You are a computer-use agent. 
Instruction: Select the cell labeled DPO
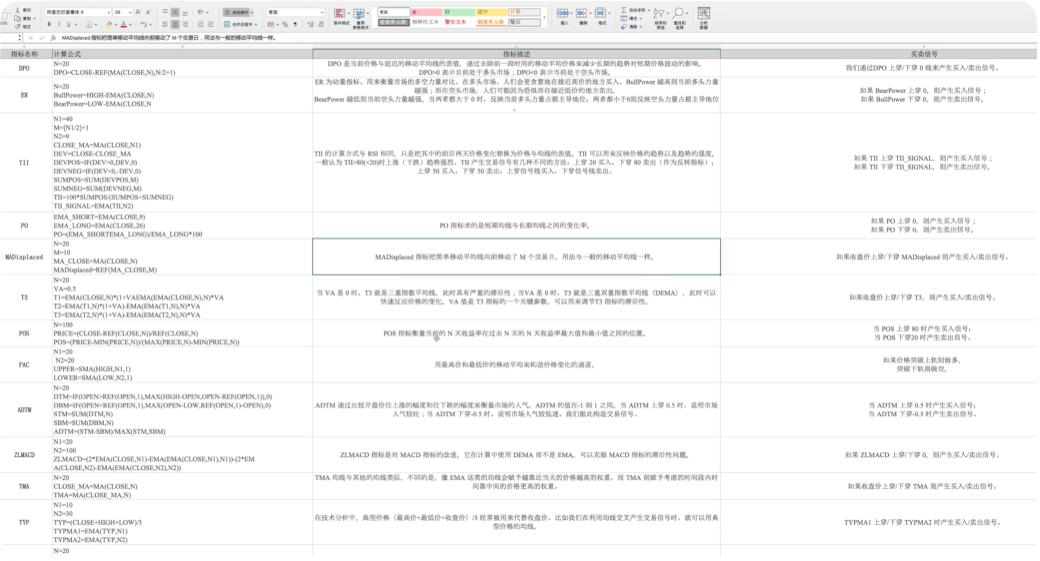pos(25,68)
